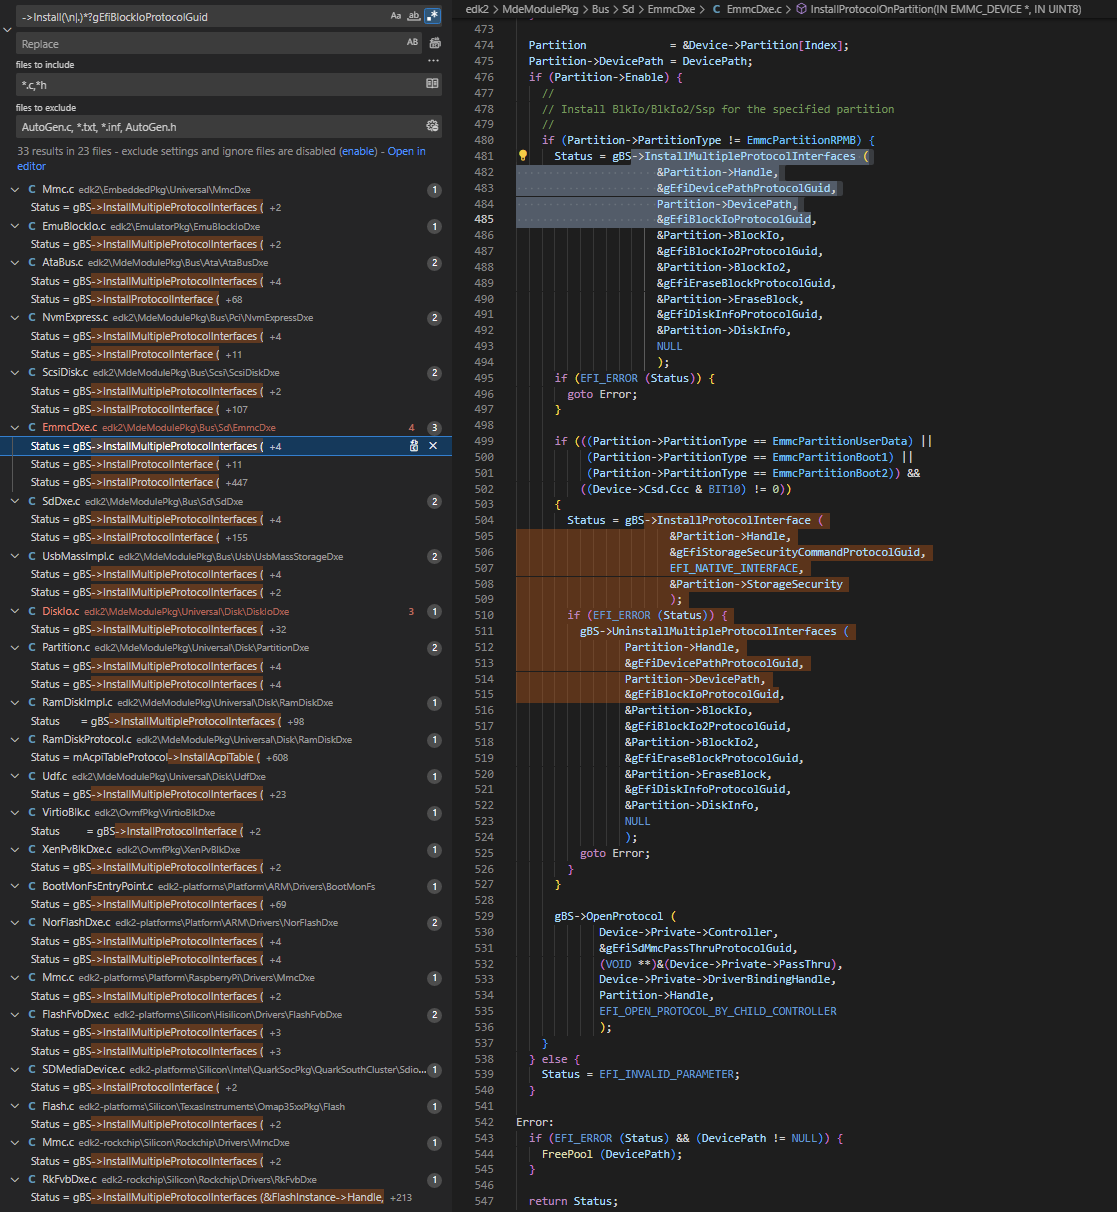1117x1212 pixels.
Task: Collapse the ScsiDisk.c result group
Action: tap(15, 373)
